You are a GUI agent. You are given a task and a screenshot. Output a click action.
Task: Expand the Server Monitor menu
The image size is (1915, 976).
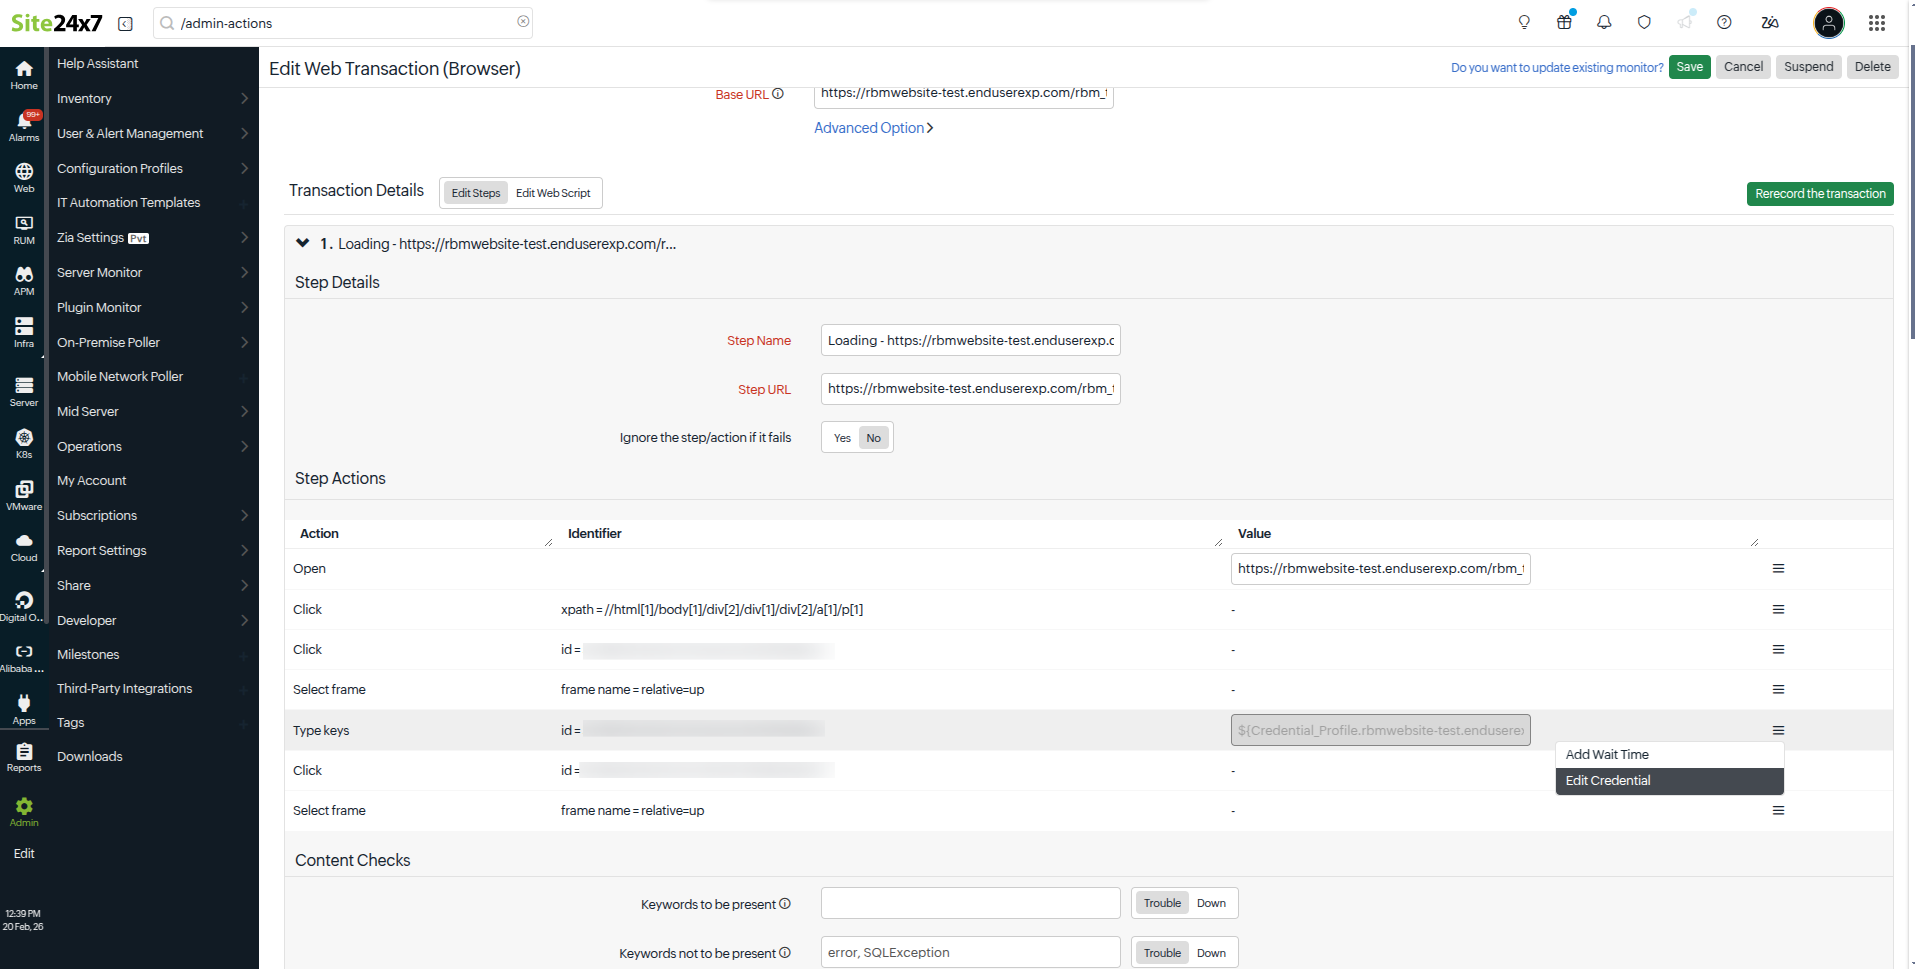click(100, 272)
